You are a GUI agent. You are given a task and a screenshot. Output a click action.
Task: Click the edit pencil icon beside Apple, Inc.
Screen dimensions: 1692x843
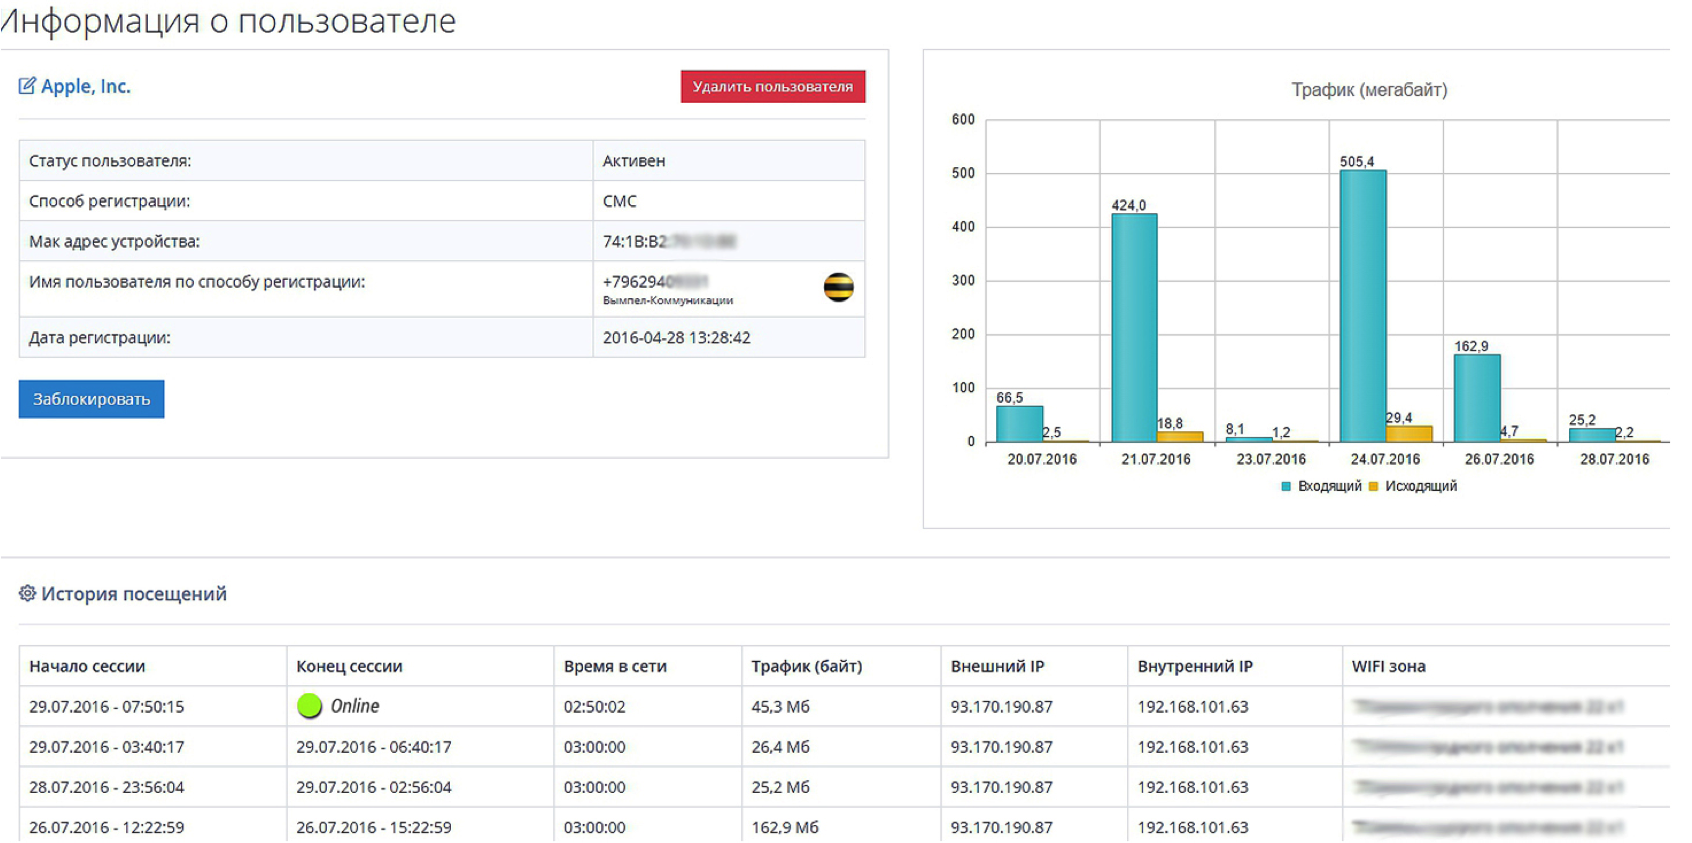27,86
